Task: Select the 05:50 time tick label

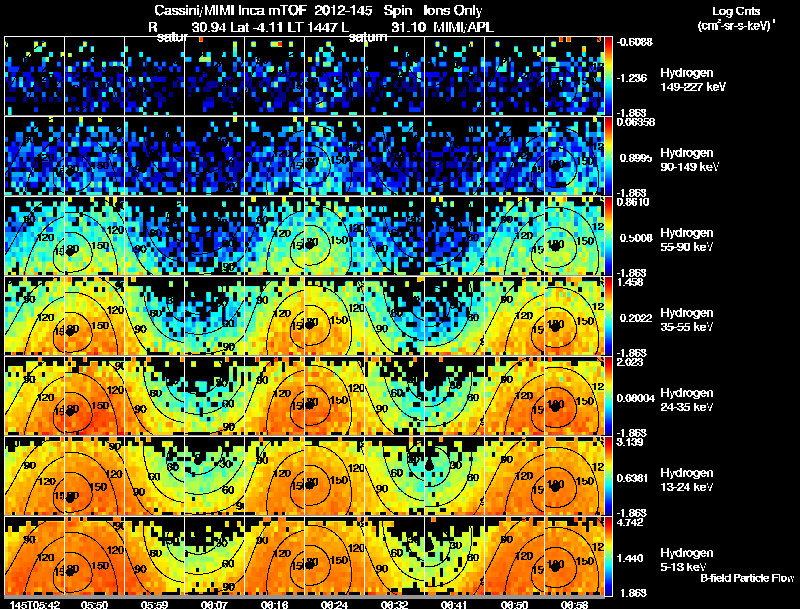Action: click(x=94, y=604)
